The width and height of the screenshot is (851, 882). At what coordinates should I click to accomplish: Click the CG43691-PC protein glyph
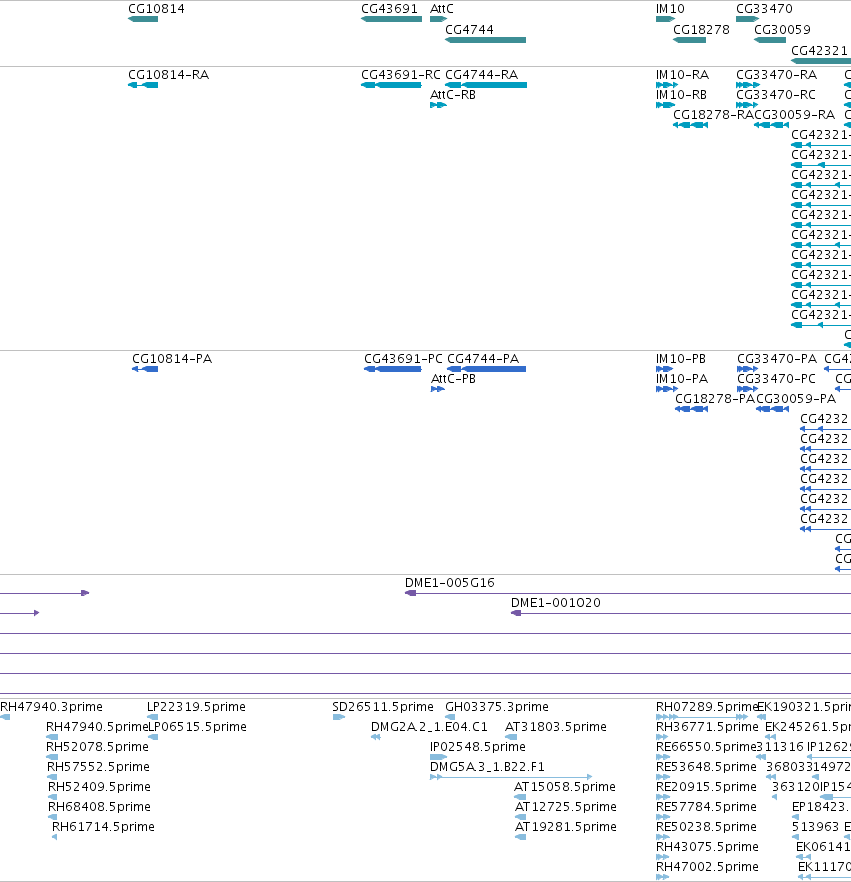pyautogui.click(x=393, y=369)
